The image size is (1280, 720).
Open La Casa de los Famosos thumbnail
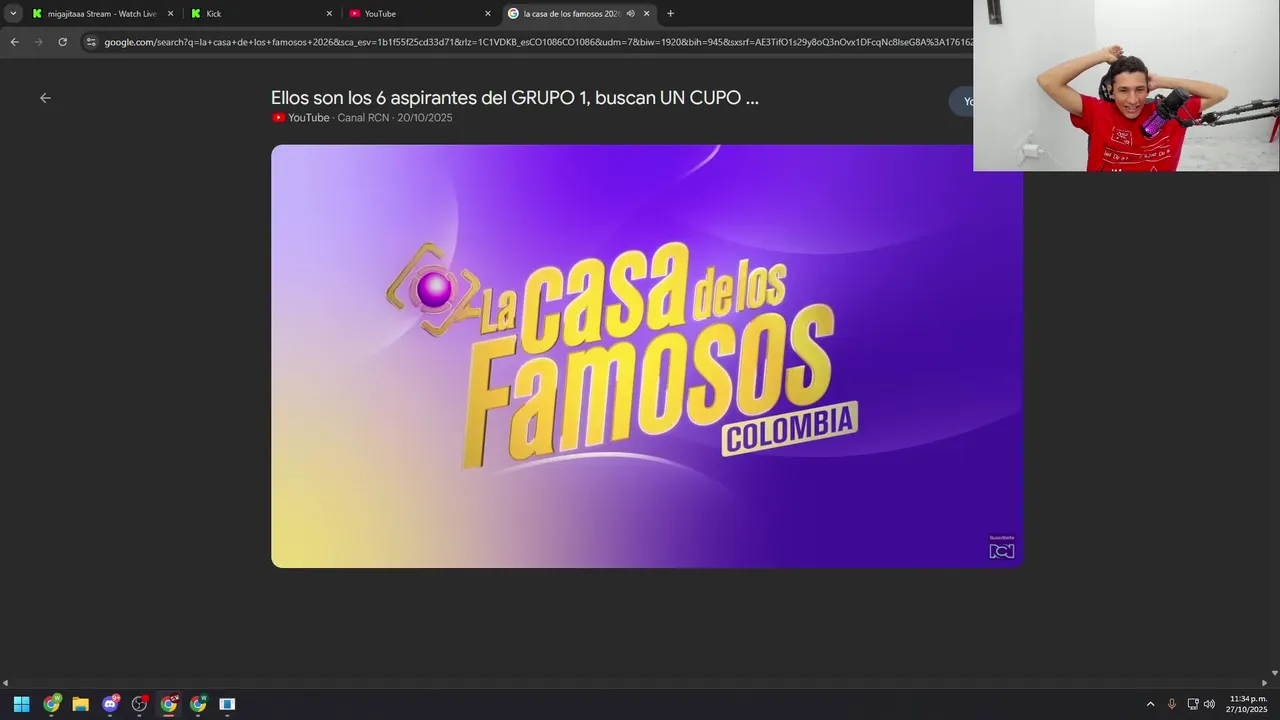[647, 356]
